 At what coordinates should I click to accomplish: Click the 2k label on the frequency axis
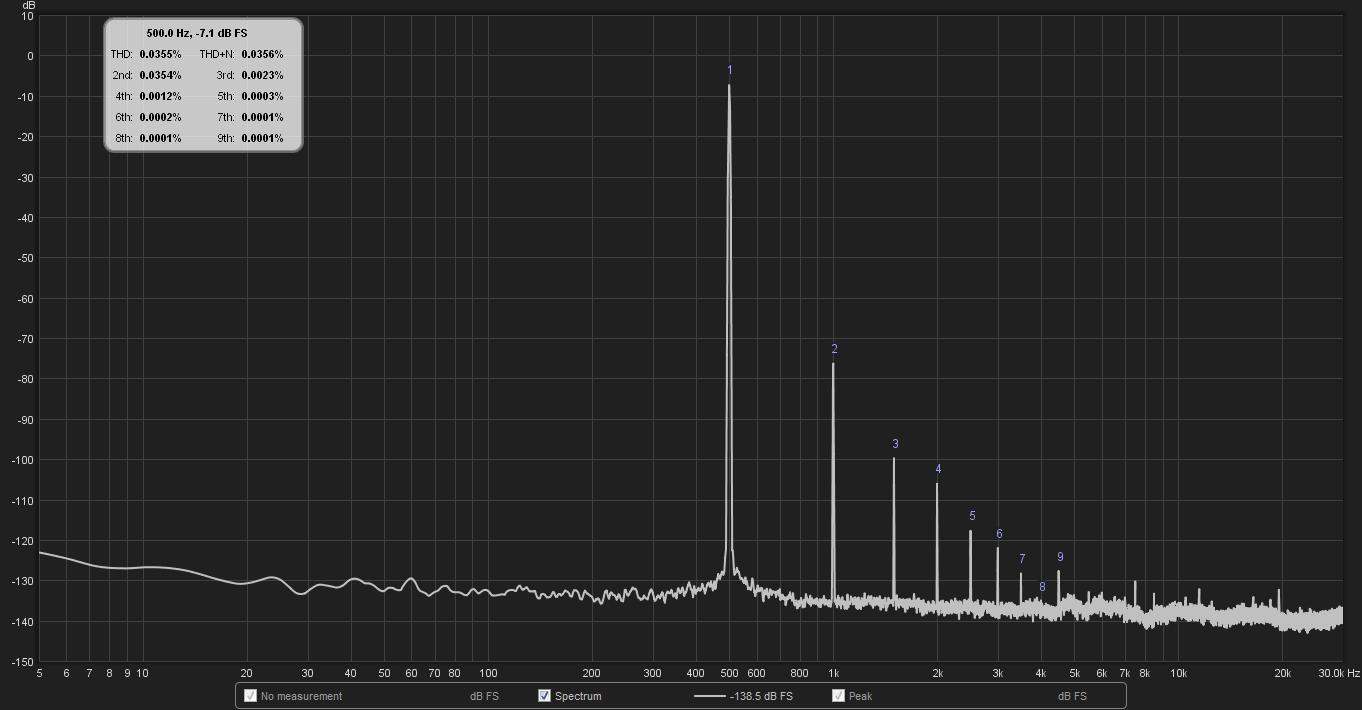(x=937, y=674)
